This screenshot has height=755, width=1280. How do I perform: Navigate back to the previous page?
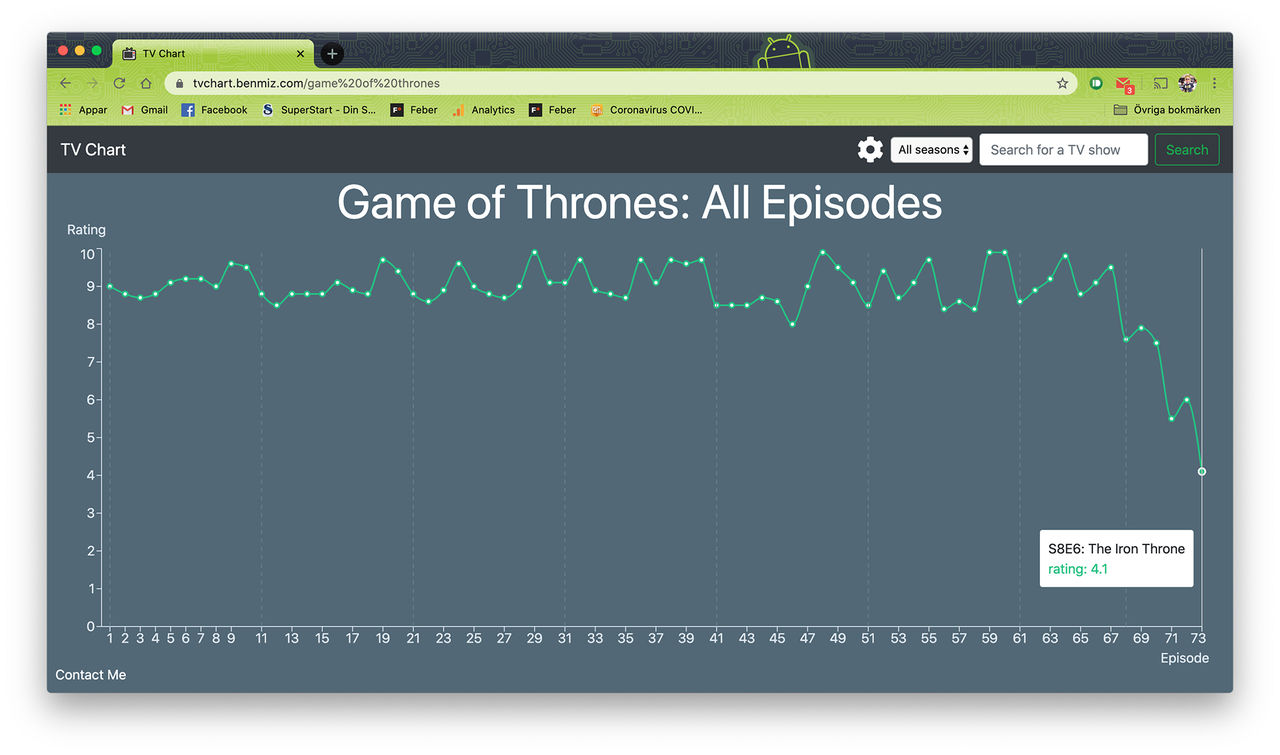tap(66, 83)
